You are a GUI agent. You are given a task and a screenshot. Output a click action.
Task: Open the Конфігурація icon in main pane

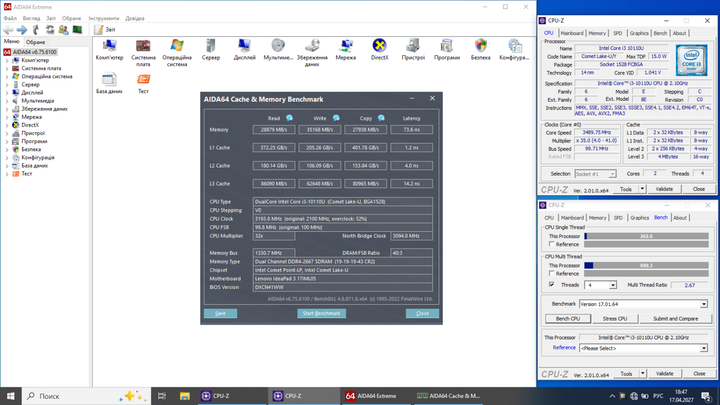point(514,49)
